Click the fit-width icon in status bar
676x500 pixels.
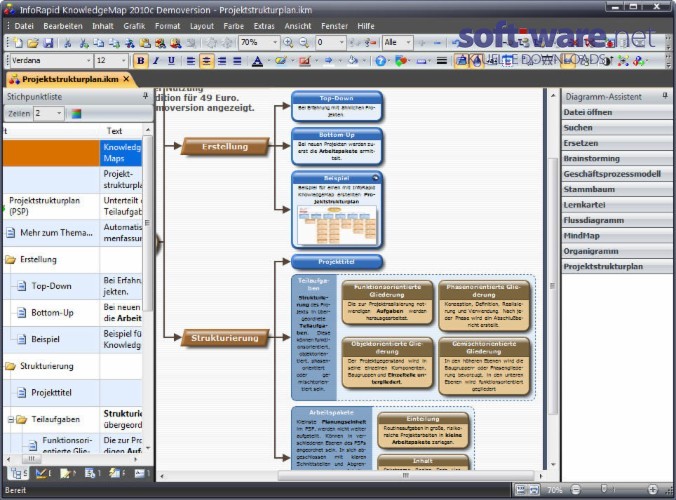pyautogui.click(x=534, y=490)
